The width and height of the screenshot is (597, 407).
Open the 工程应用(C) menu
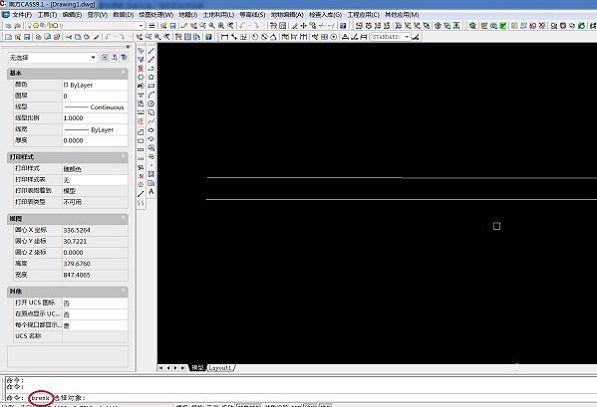[x=363, y=15]
